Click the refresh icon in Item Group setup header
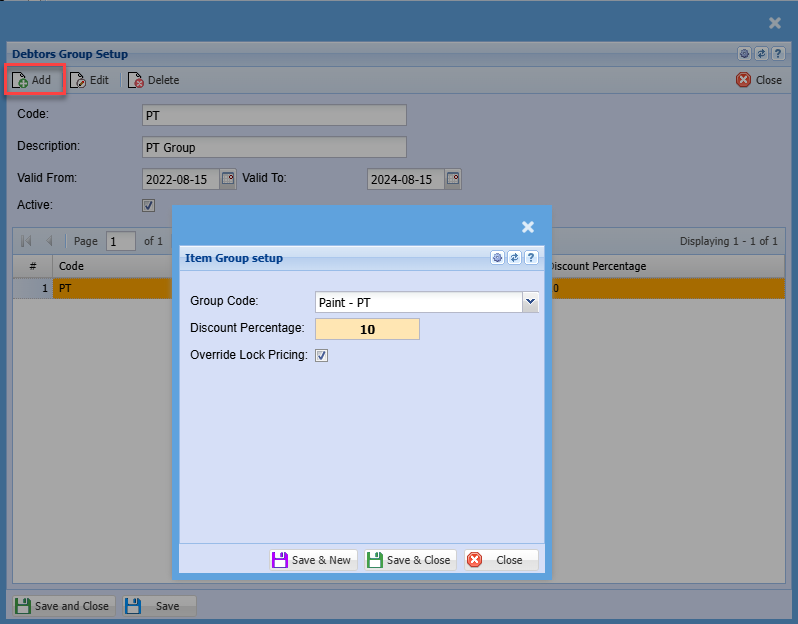Image resolution: width=798 pixels, height=624 pixels. pos(514,258)
